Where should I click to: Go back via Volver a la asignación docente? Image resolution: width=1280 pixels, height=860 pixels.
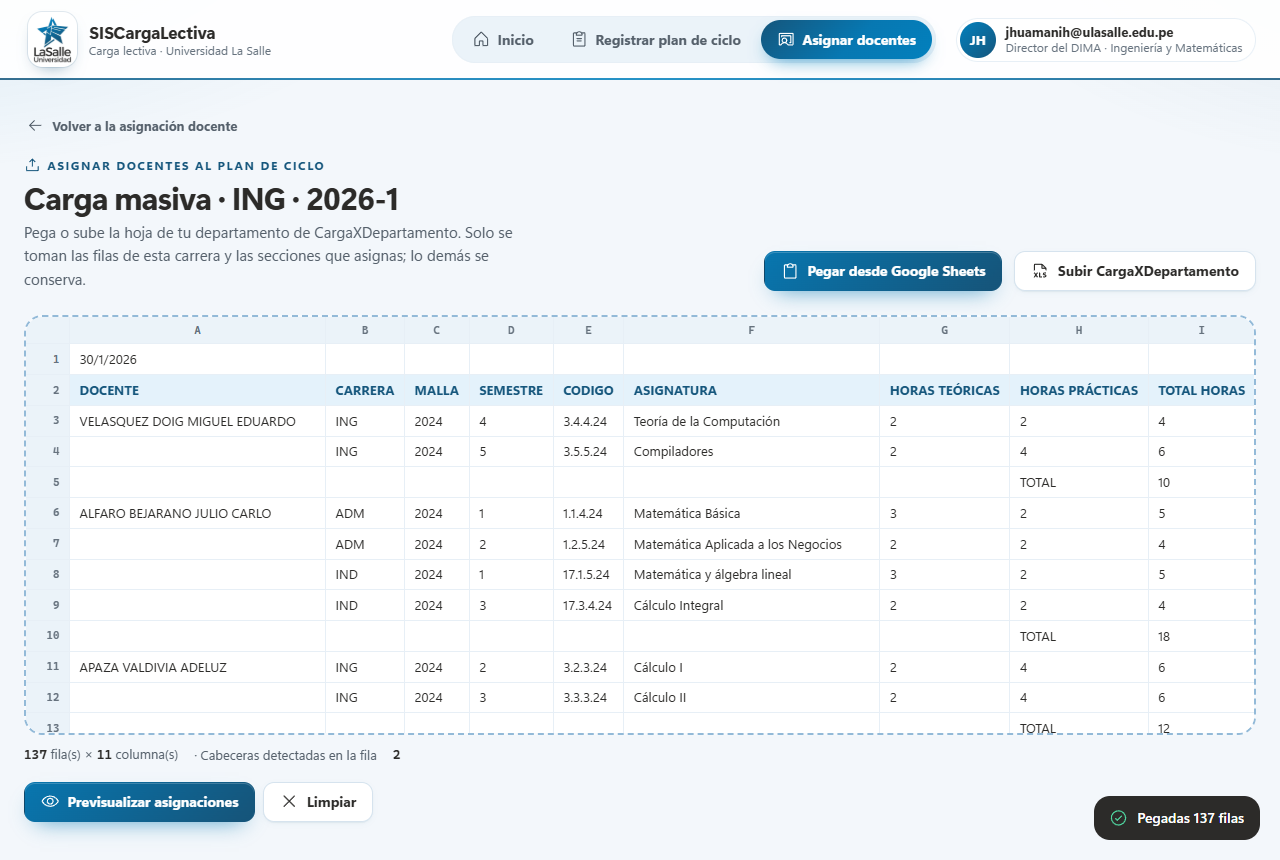click(132, 126)
